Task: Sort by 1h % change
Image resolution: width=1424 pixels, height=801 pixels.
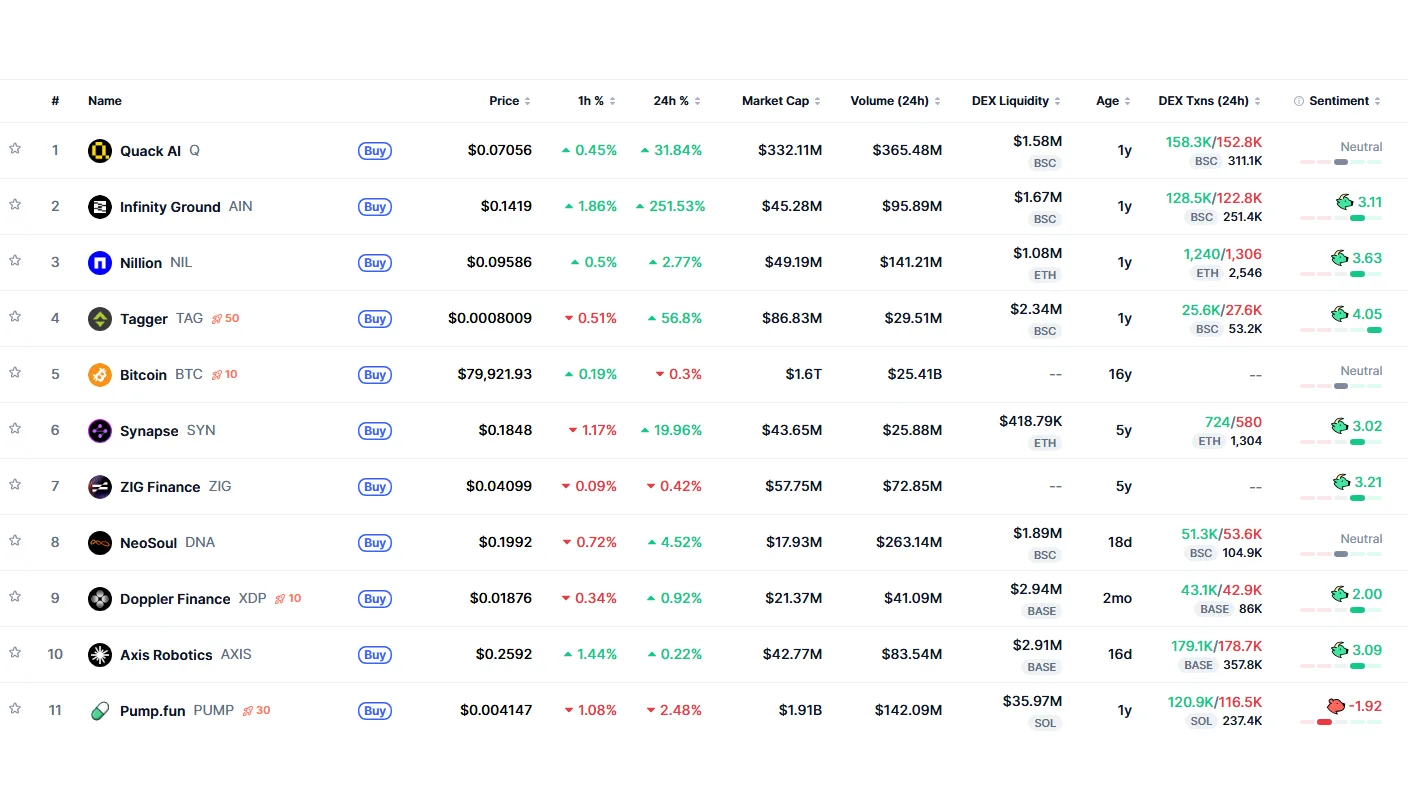Action: (x=597, y=101)
